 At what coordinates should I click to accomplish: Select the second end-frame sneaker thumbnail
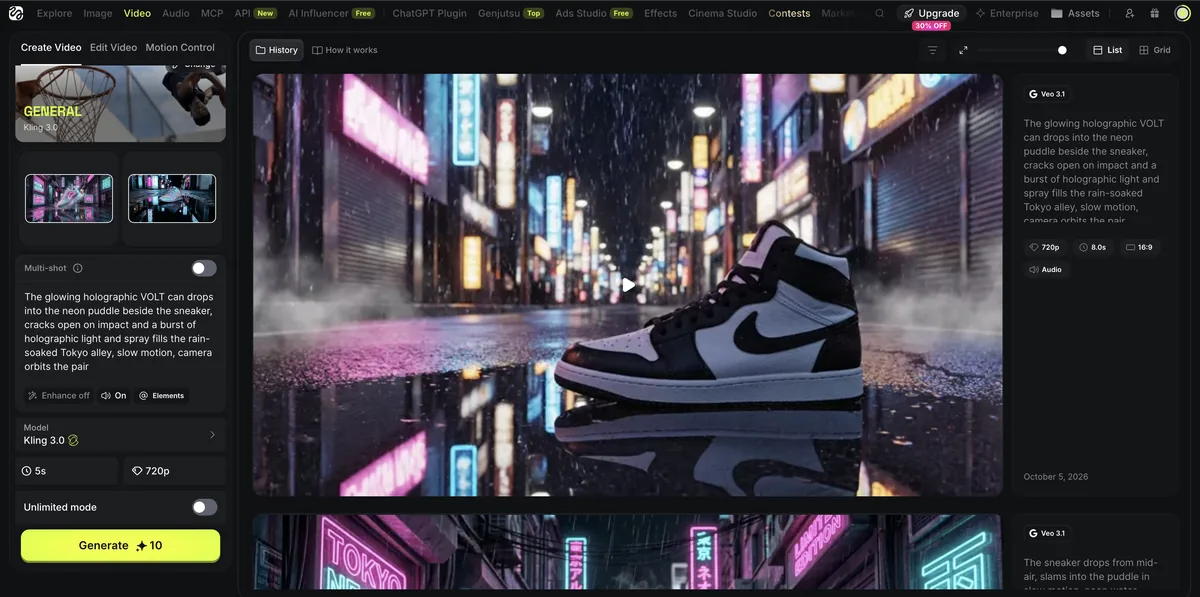click(x=172, y=198)
